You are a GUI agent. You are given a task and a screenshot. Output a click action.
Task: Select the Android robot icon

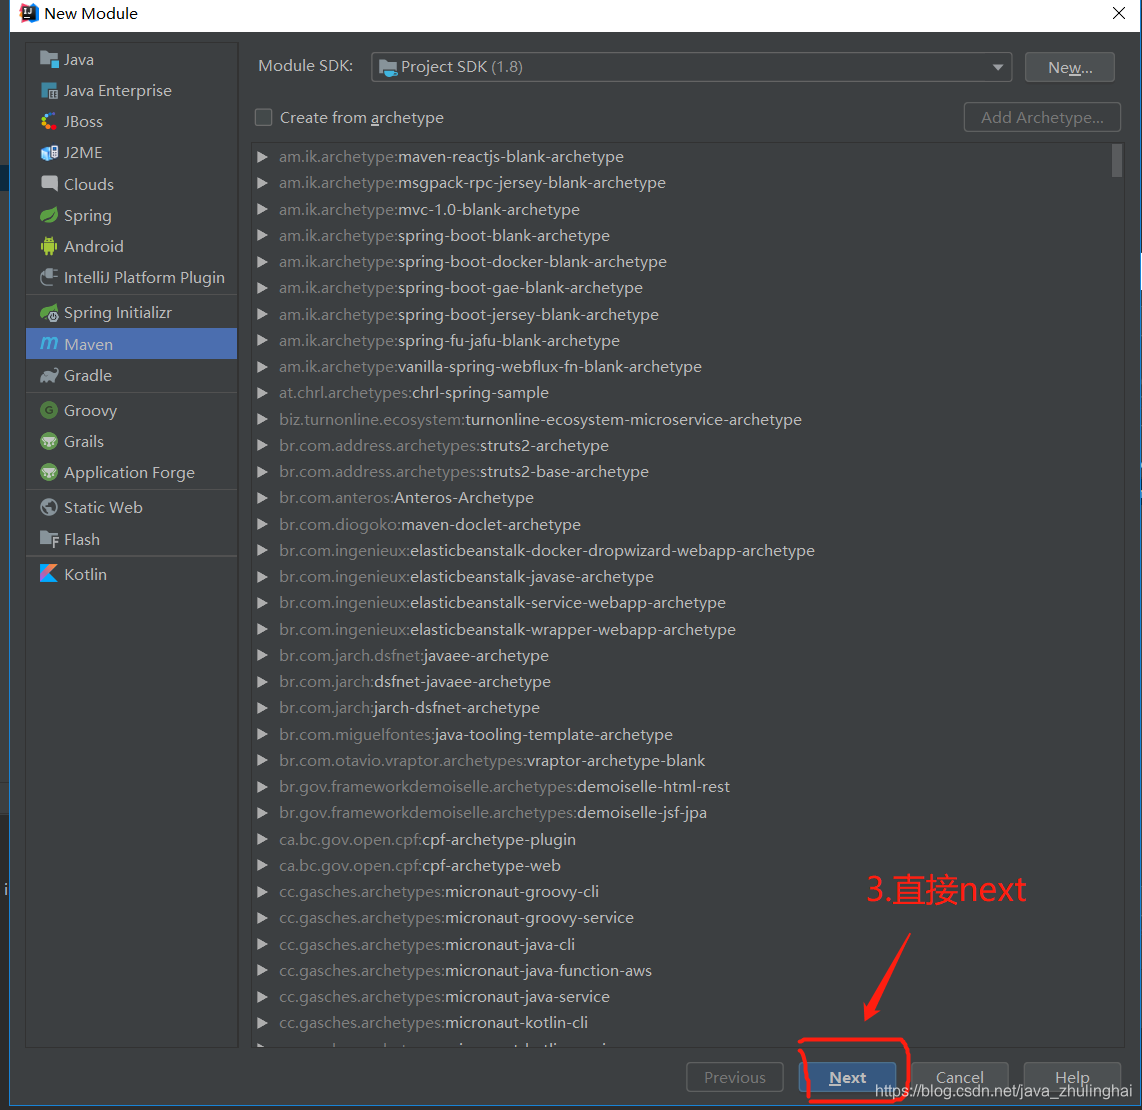[49, 246]
